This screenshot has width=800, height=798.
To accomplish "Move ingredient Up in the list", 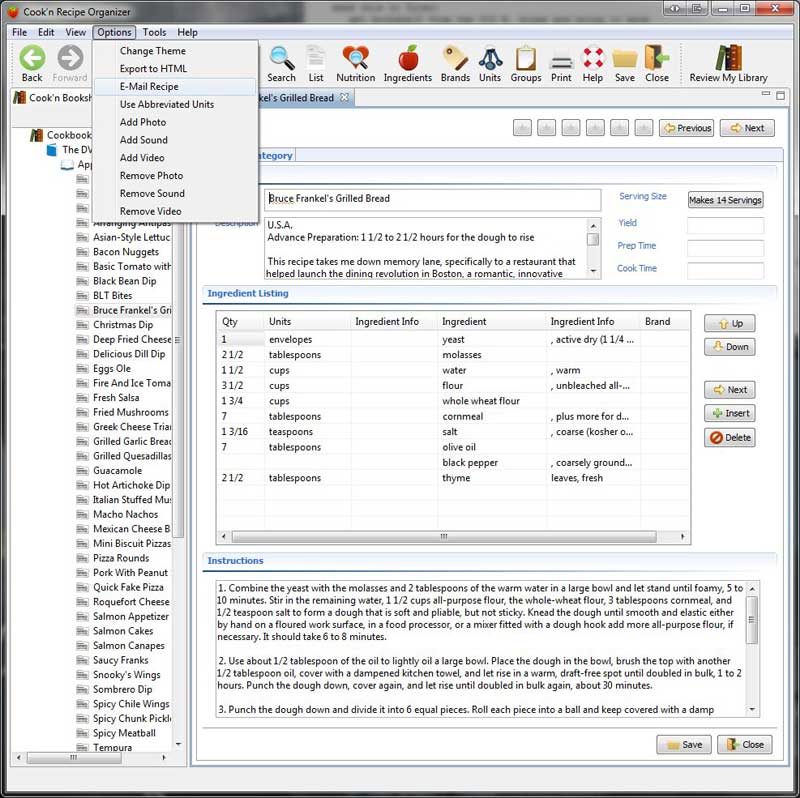I will (x=730, y=323).
